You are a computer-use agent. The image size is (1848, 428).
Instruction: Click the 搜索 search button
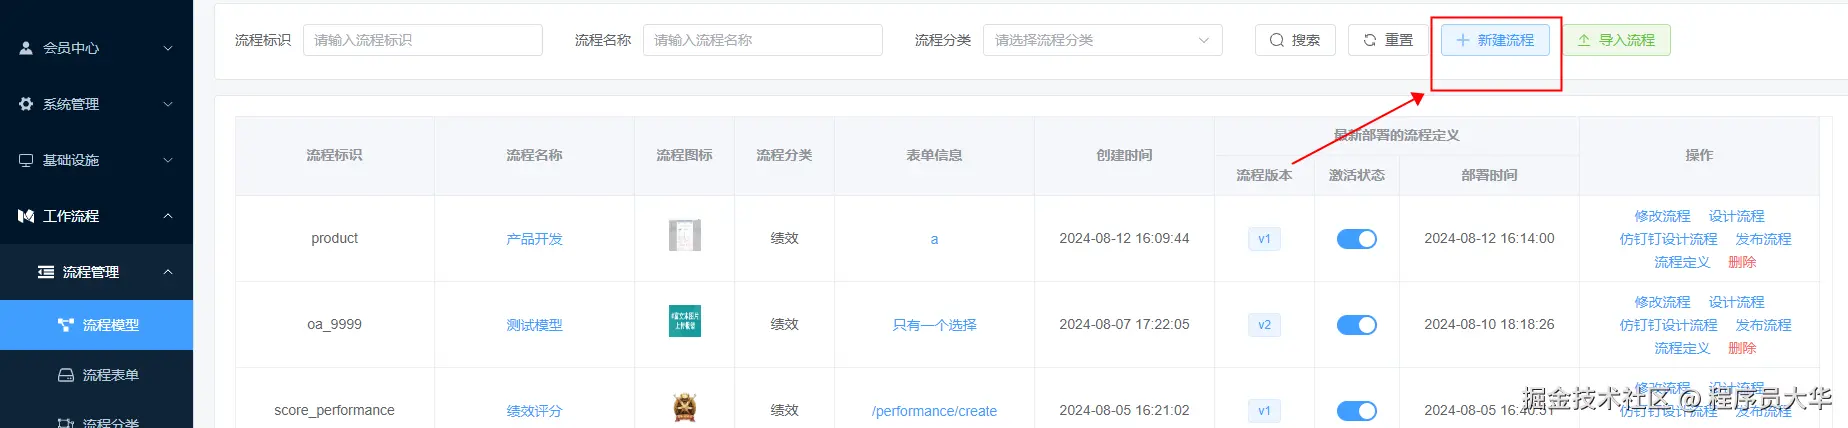coord(1295,40)
